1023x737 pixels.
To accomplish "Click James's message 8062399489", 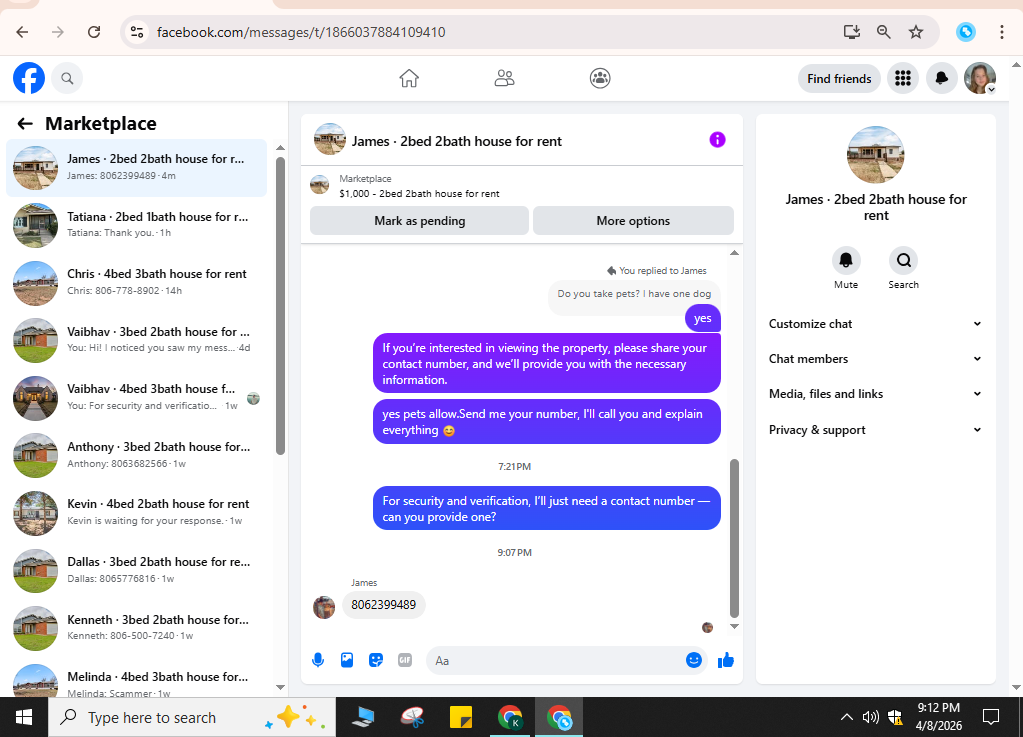I will pos(384,605).
